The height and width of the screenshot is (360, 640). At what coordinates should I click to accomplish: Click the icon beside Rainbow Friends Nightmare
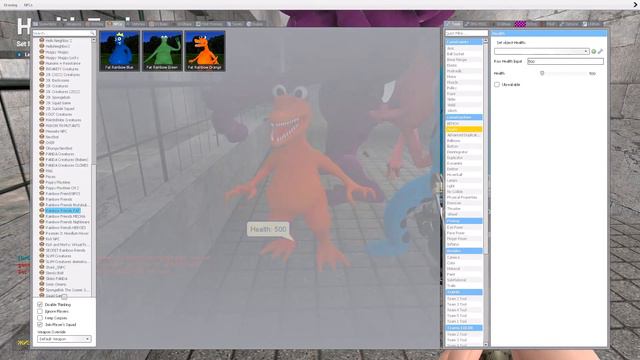click(42, 222)
